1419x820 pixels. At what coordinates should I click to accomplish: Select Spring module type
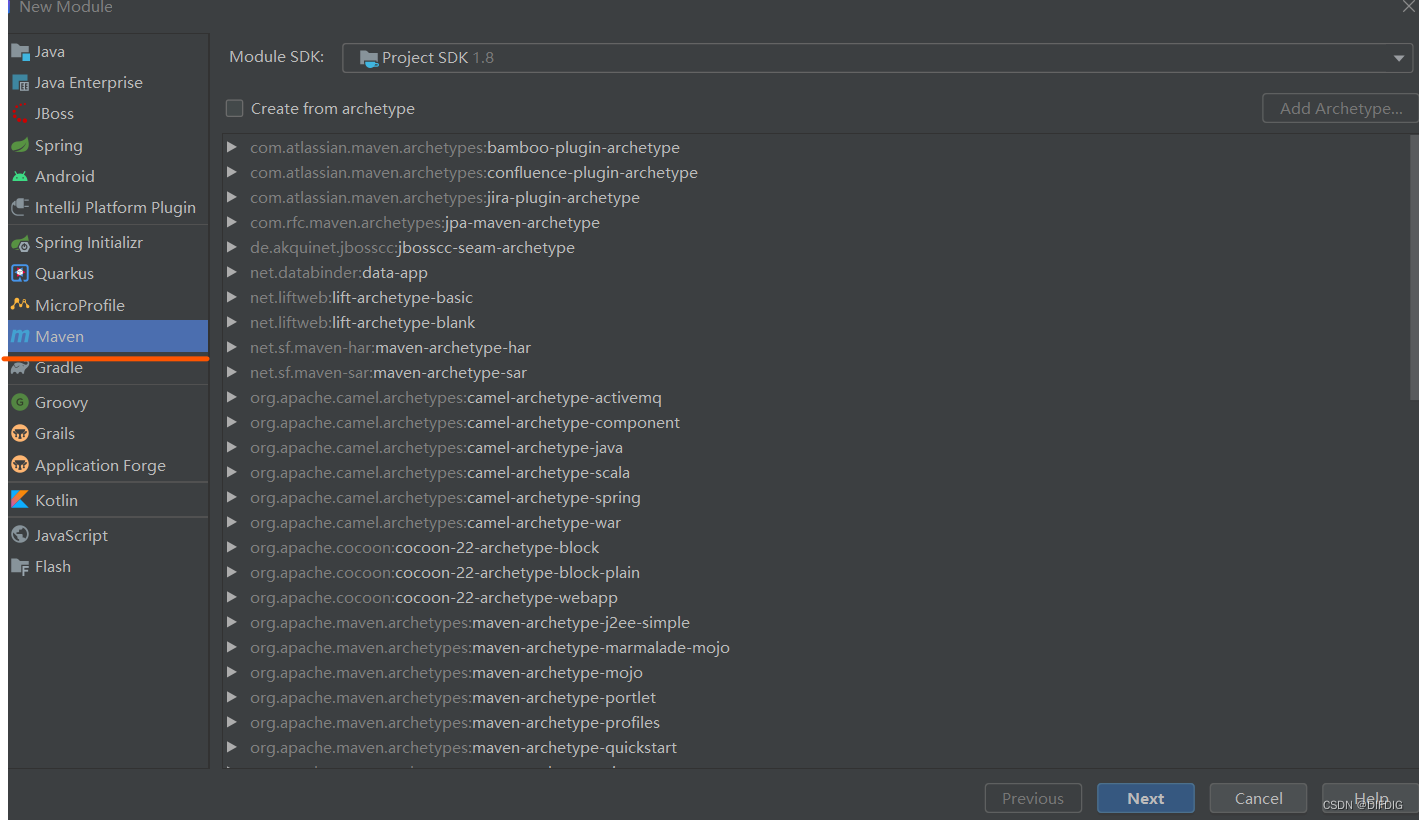click(x=108, y=145)
